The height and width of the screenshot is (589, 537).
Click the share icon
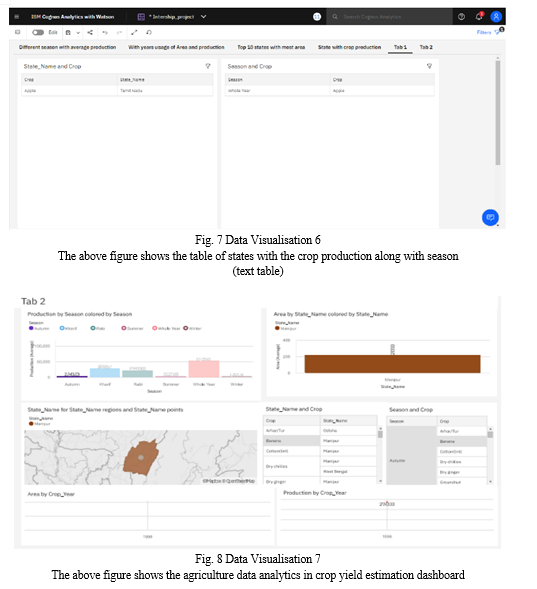[x=90, y=32]
